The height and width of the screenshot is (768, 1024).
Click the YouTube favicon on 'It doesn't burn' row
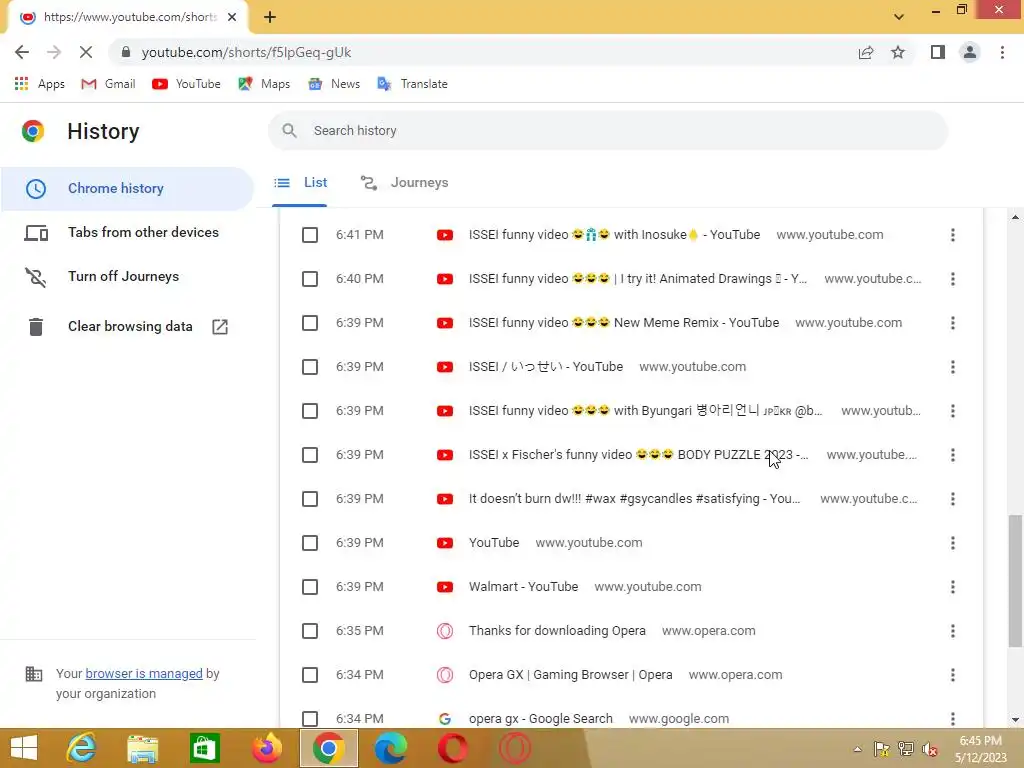445,499
